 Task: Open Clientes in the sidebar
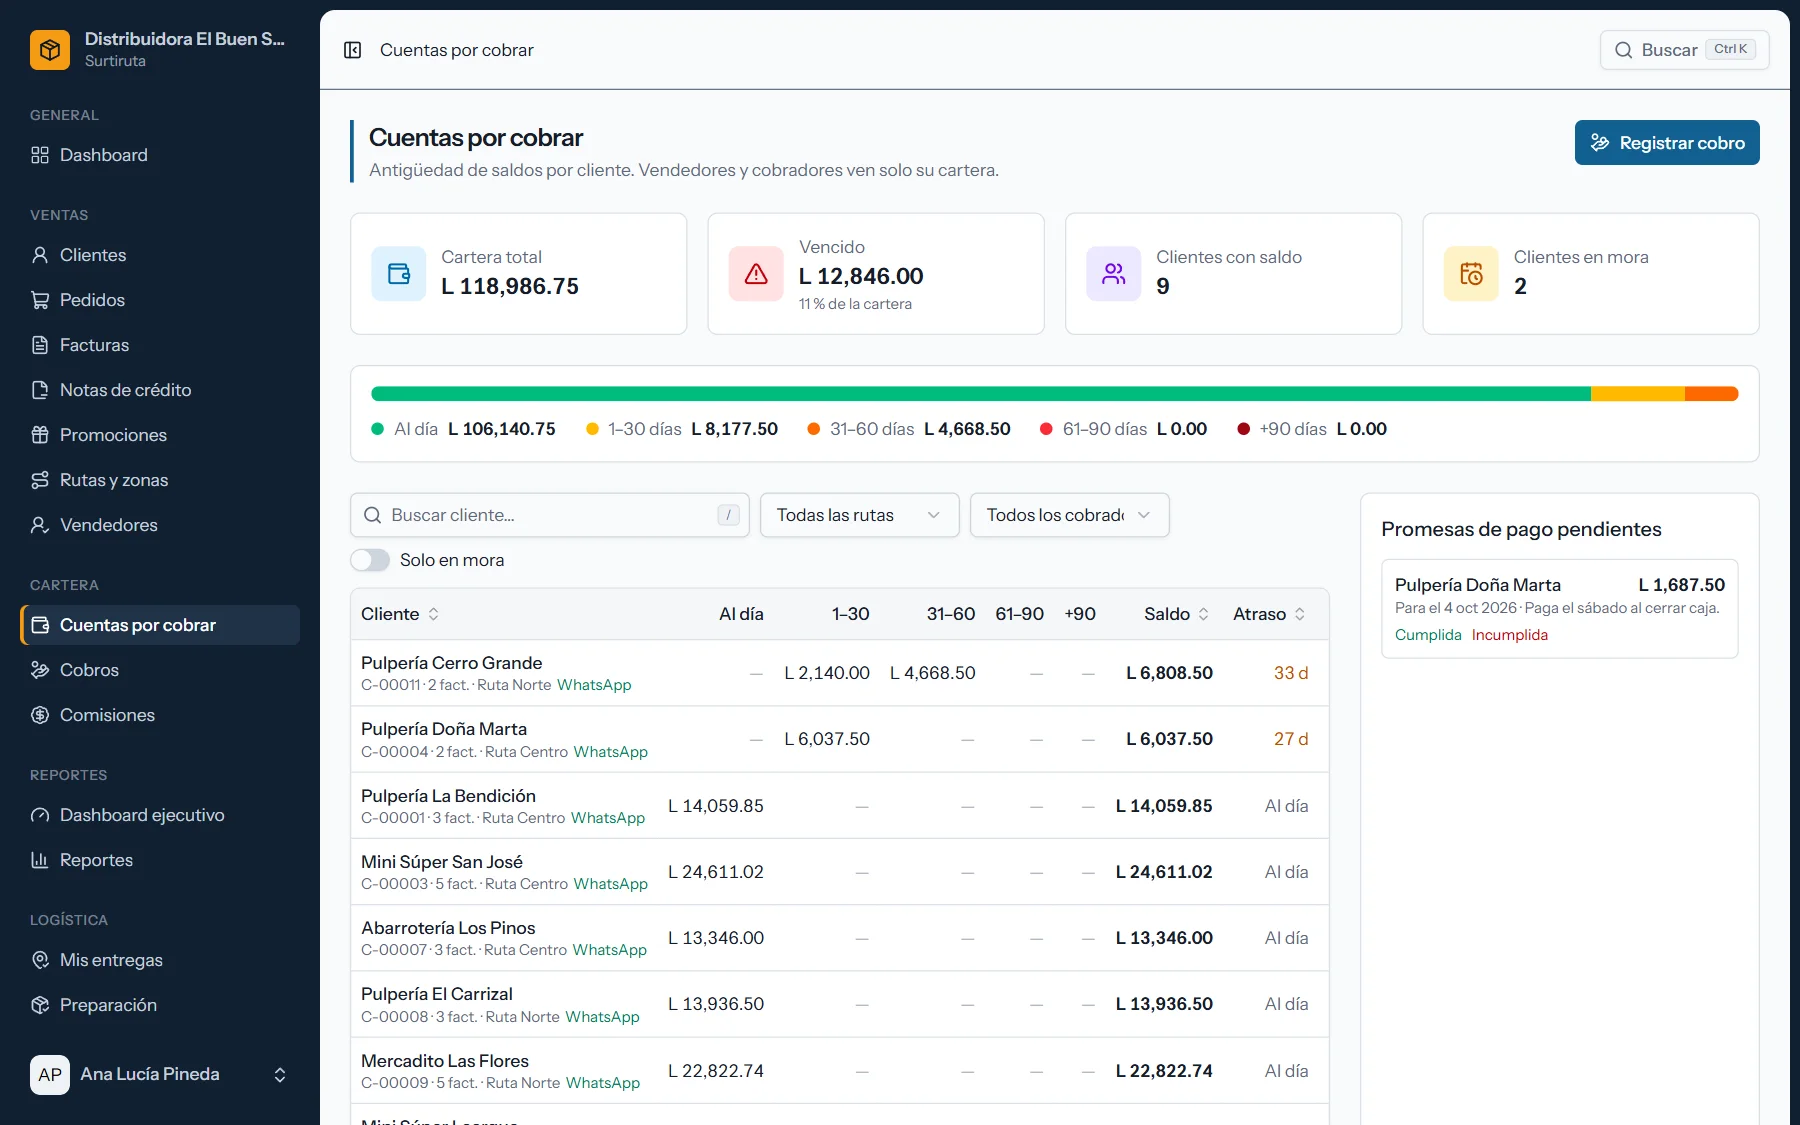160,255
